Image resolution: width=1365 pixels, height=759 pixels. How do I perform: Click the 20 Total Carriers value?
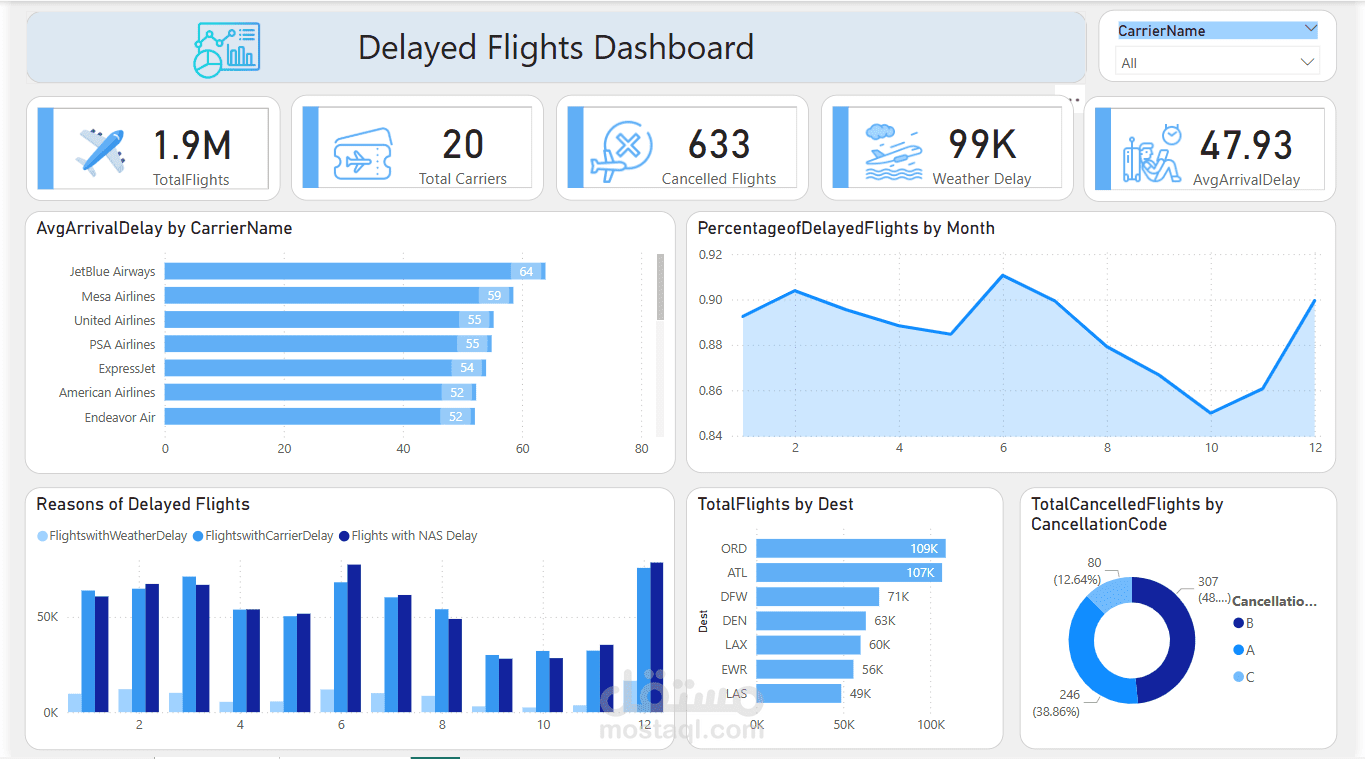click(463, 146)
